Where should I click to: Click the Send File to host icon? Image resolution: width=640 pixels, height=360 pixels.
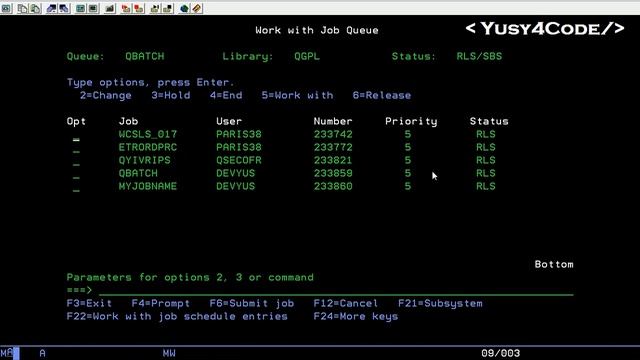[51, 8]
